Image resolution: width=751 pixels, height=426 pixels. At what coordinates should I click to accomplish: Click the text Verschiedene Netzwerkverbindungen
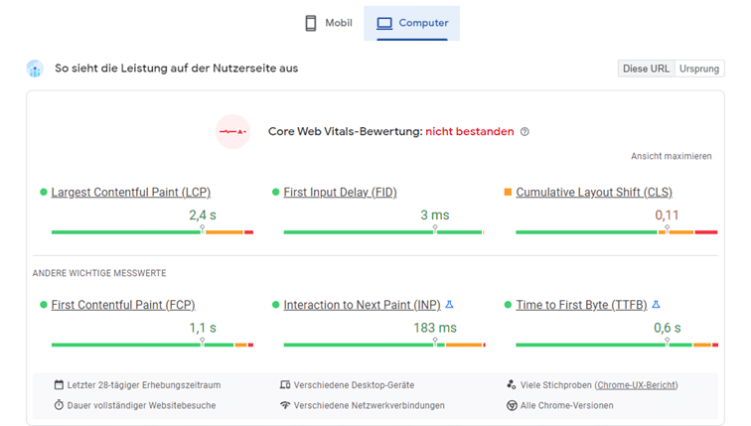(x=369, y=405)
